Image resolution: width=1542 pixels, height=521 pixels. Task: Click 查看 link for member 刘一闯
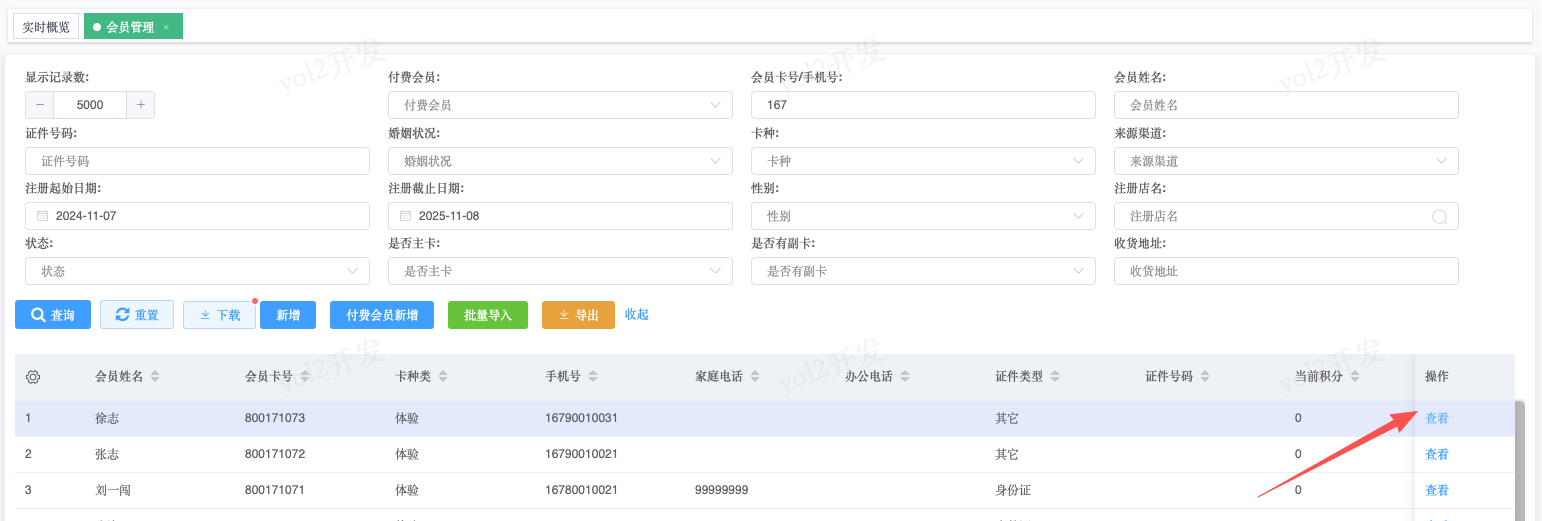click(x=1437, y=490)
